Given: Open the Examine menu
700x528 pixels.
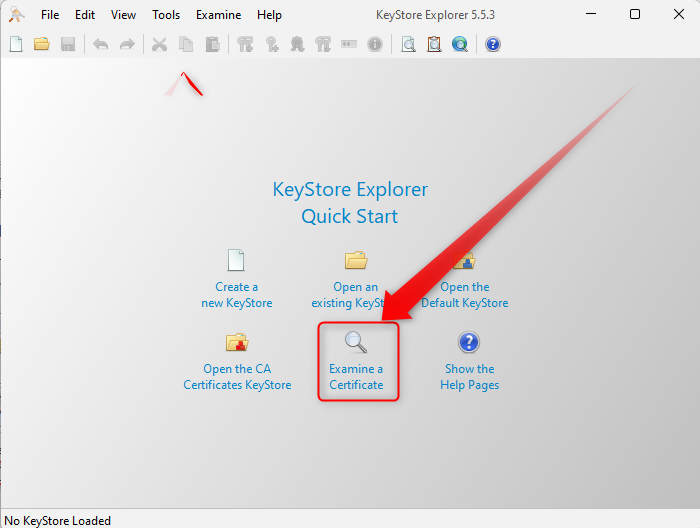Looking at the screenshot, I should [218, 15].
